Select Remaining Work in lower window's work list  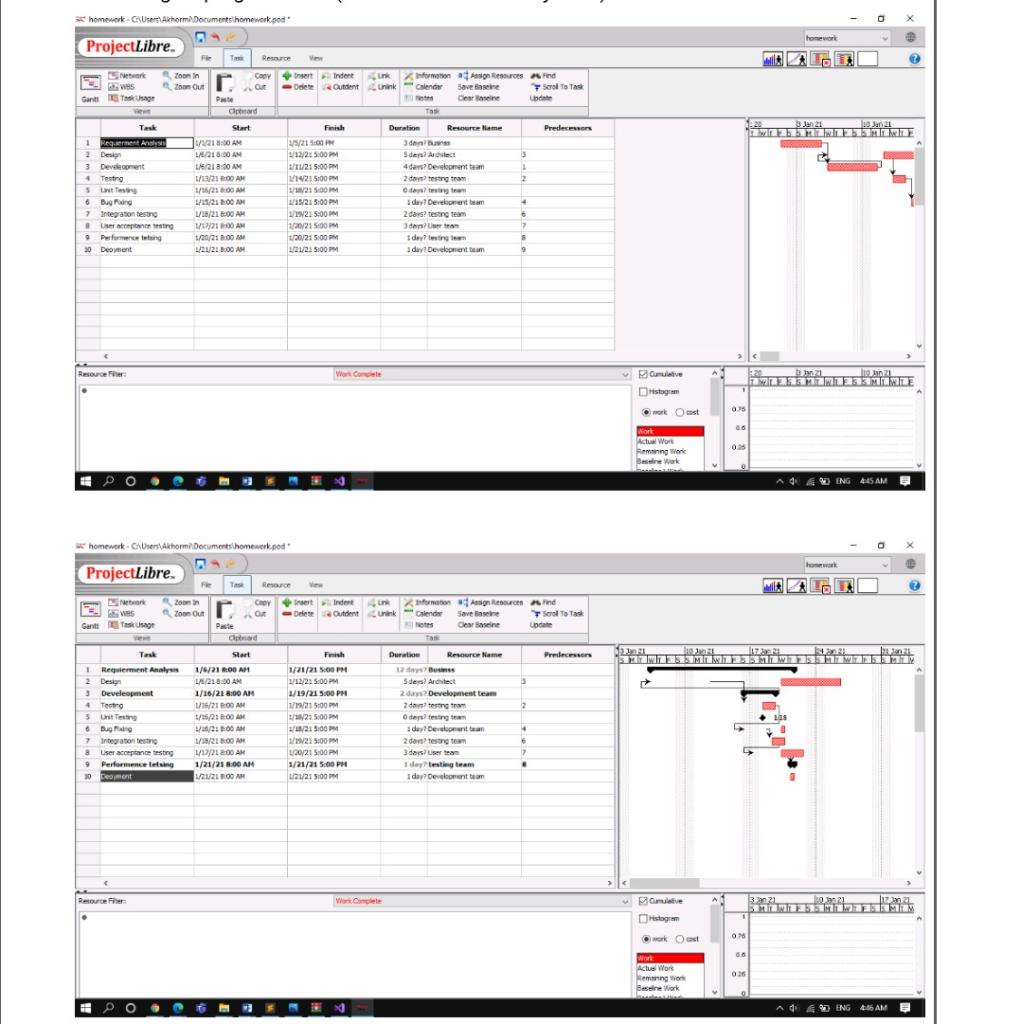pos(661,978)
